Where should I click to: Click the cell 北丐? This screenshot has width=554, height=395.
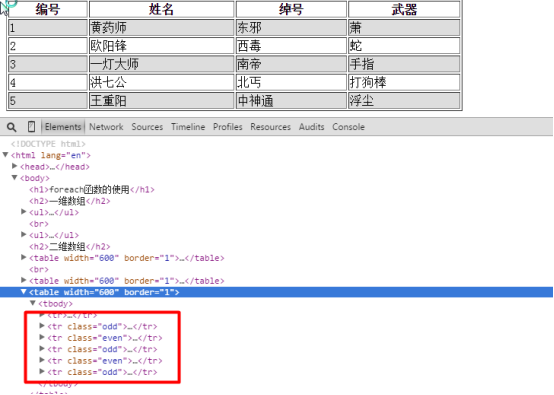(291, 82)
